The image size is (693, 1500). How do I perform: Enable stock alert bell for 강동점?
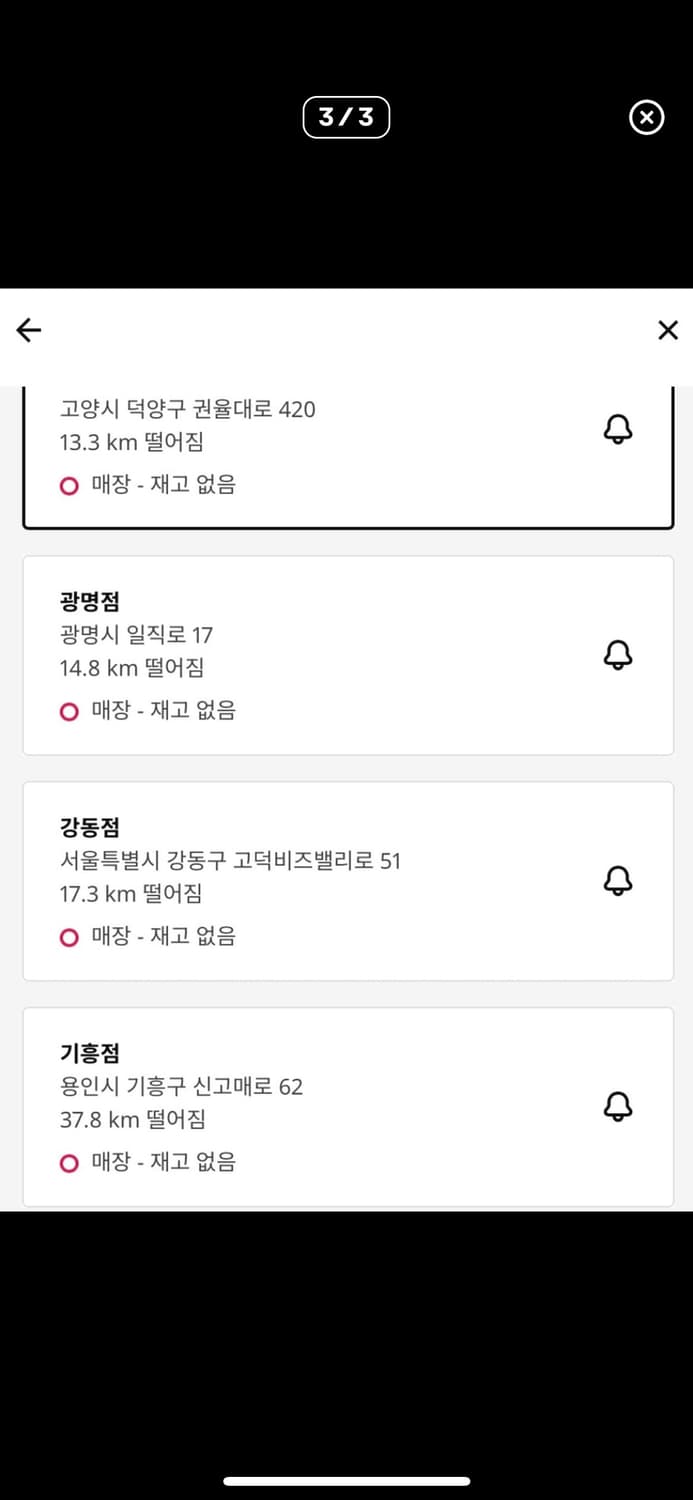pos(618,881)
